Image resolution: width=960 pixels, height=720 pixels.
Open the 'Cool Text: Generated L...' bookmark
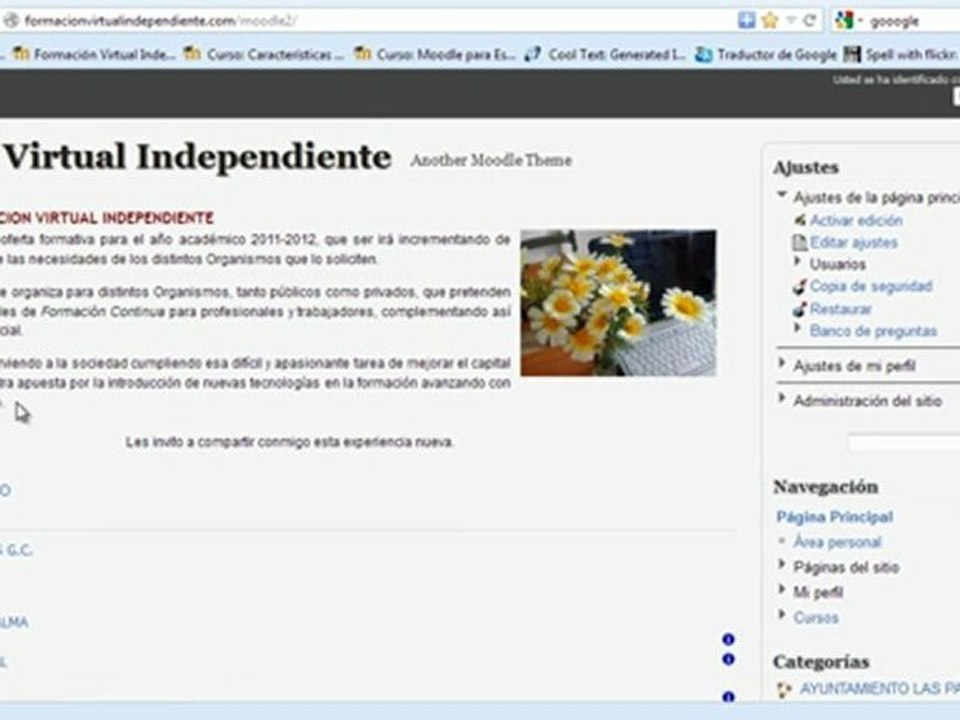(606, 54)
